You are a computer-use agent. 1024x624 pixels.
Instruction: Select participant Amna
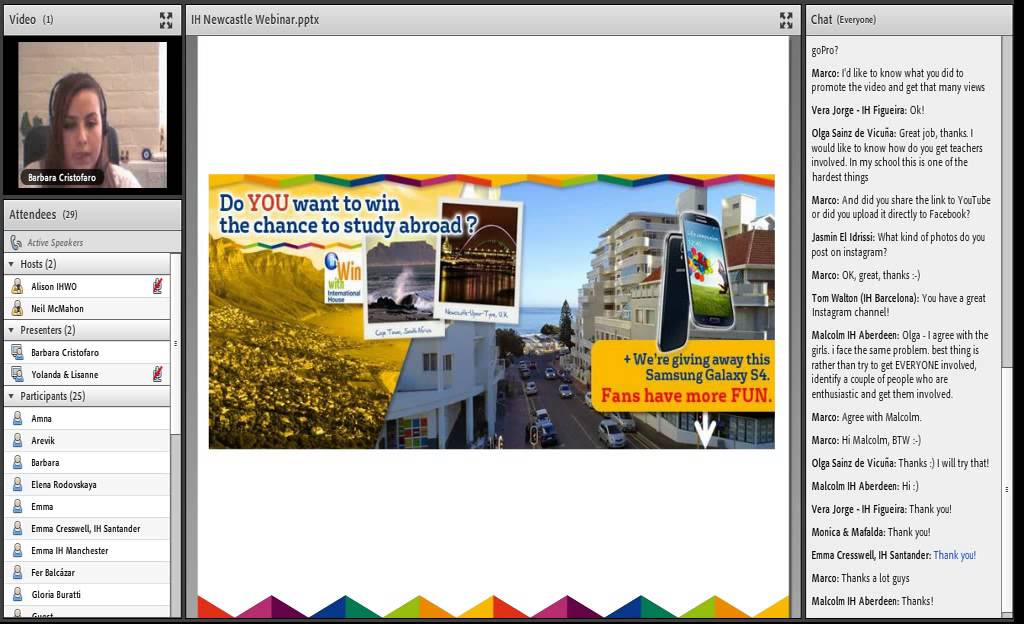coord(88,418)
